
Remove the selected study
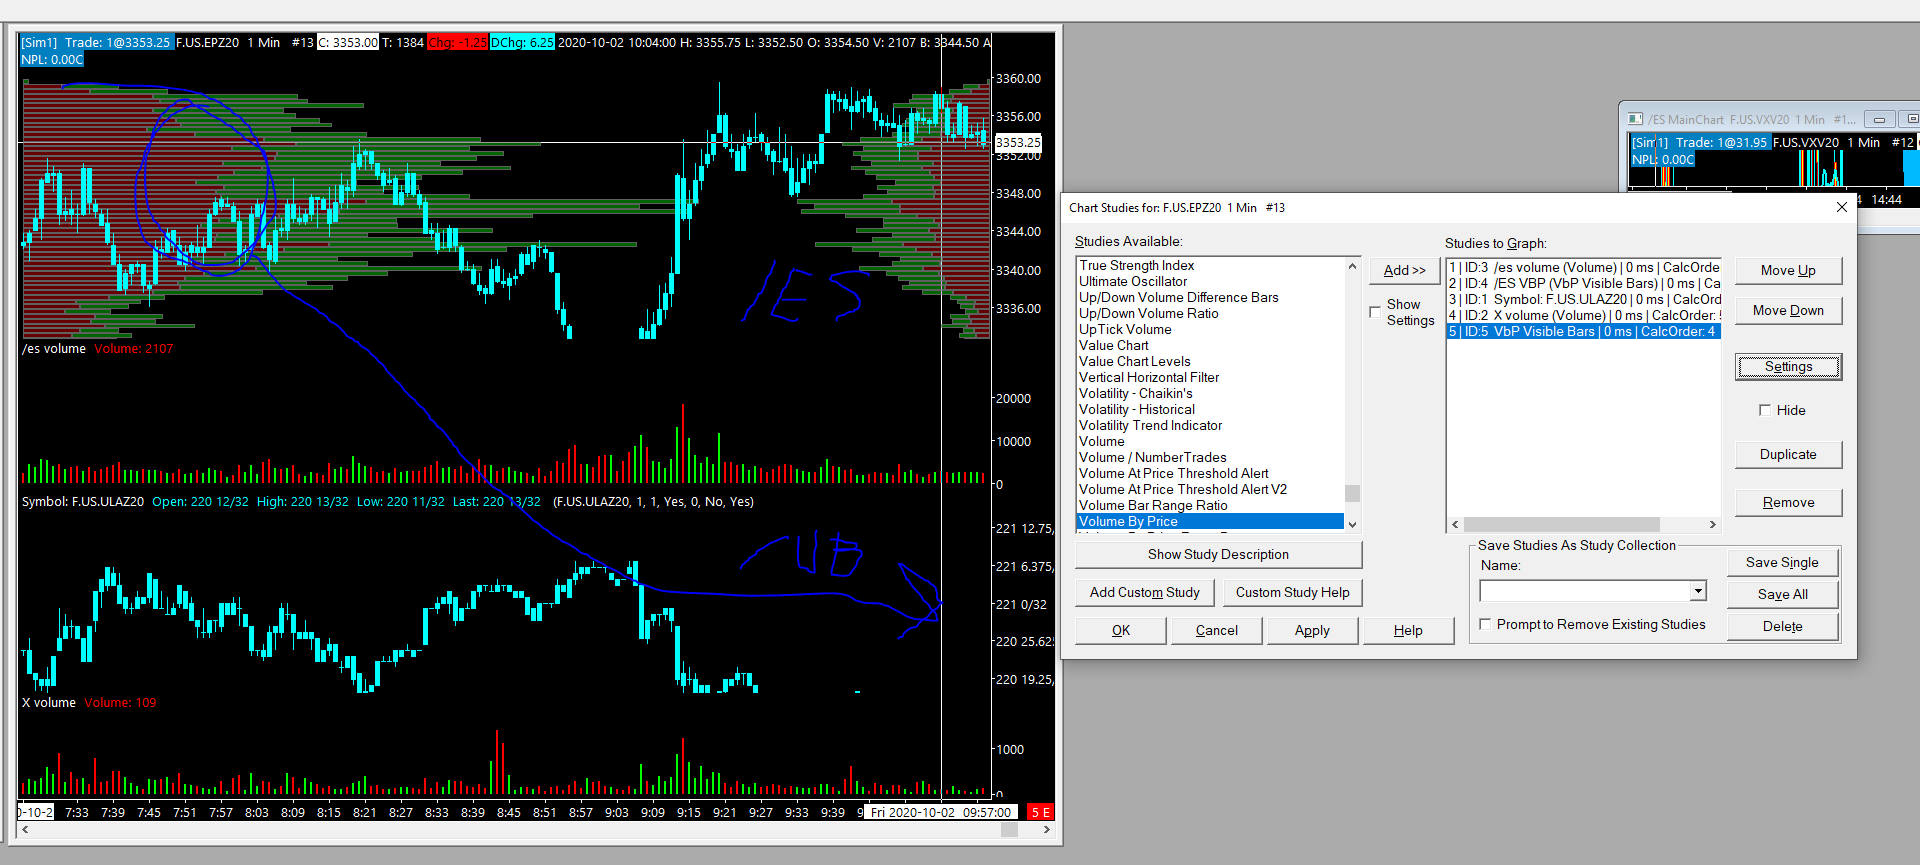1788,502
